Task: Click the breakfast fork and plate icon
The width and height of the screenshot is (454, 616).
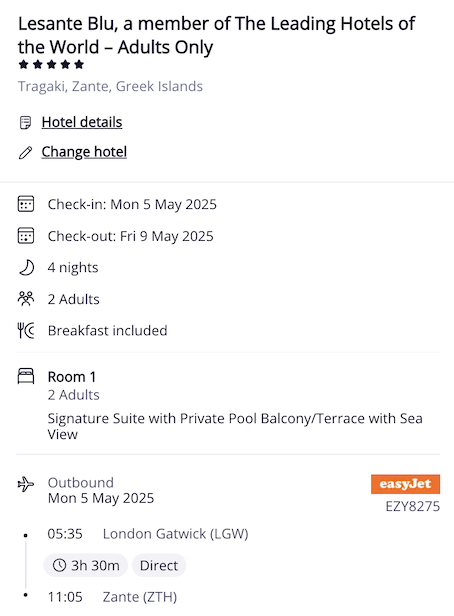Action: 26,330
